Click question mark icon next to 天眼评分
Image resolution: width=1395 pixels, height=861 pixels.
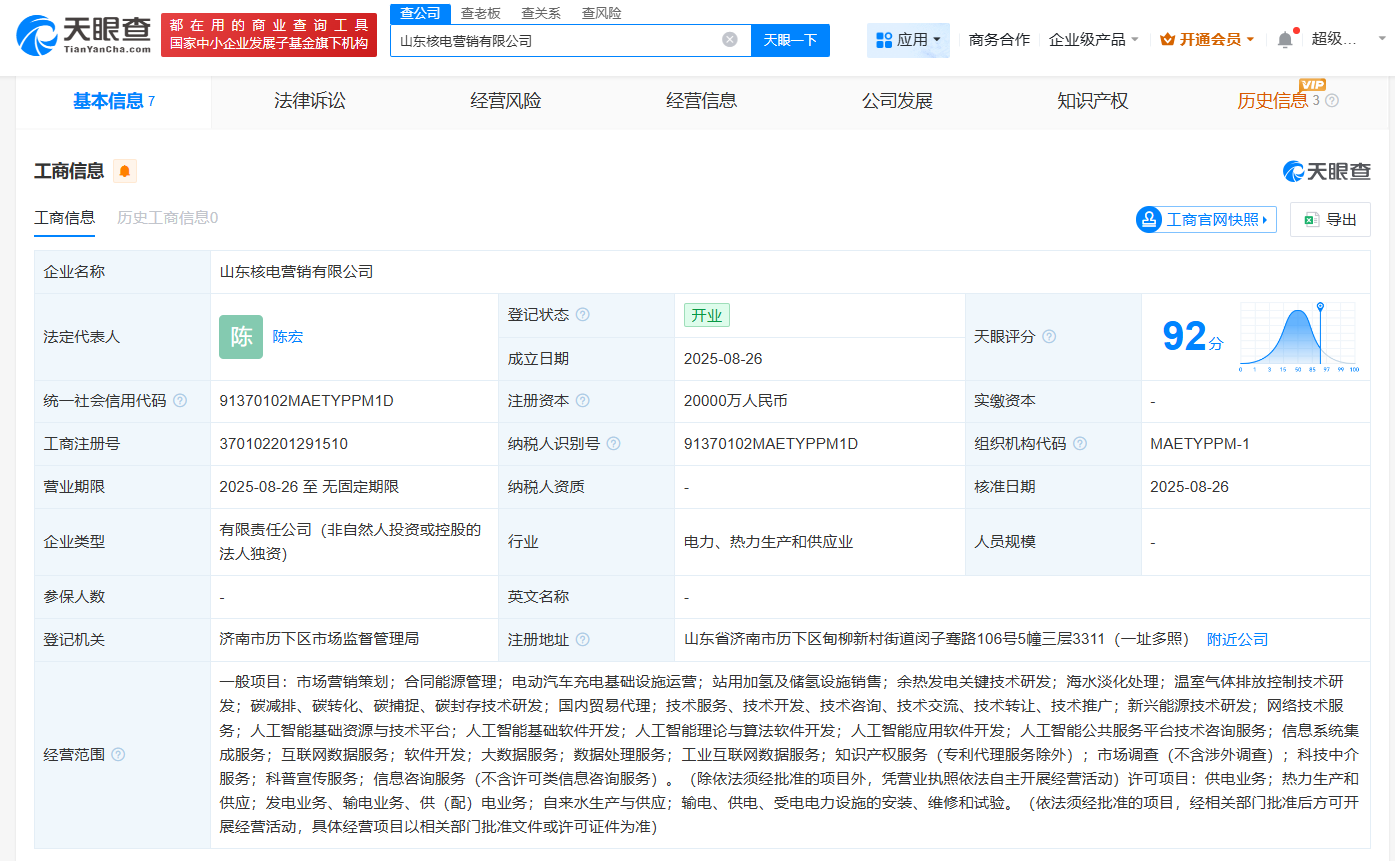click(1048, 337)
